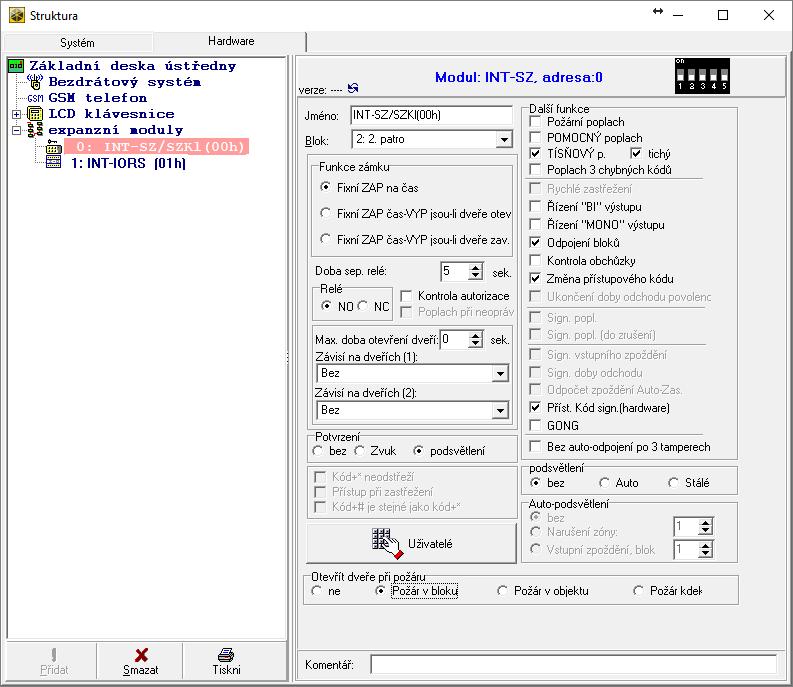Increase Doba sep. relé value with up arrow

tap(475, 268)
